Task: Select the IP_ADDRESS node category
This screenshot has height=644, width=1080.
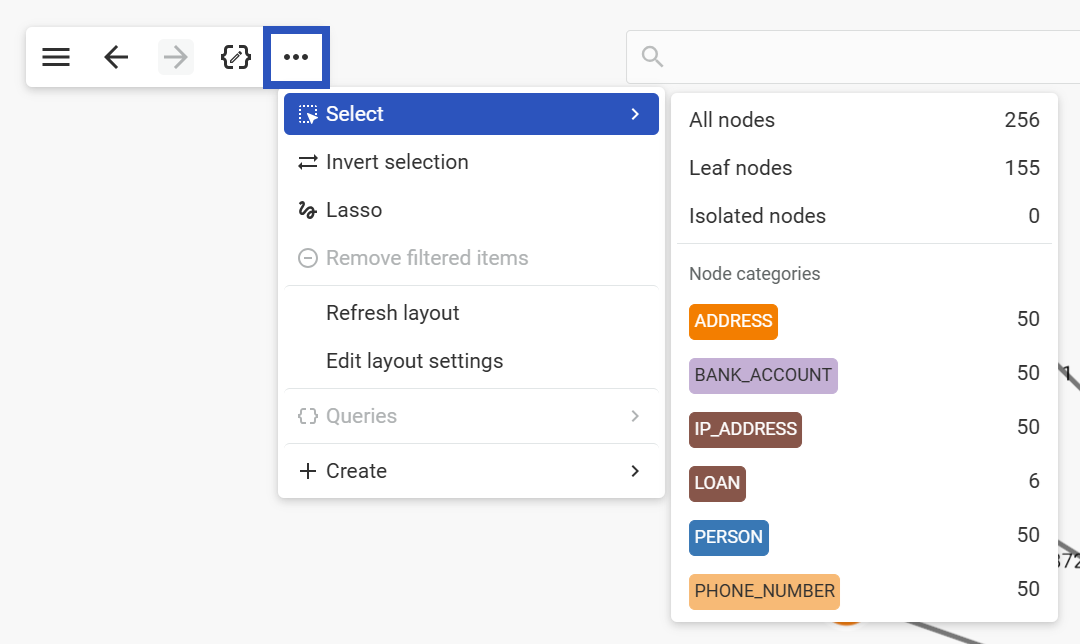Action: pyautogui.click(x=745, y=429)
